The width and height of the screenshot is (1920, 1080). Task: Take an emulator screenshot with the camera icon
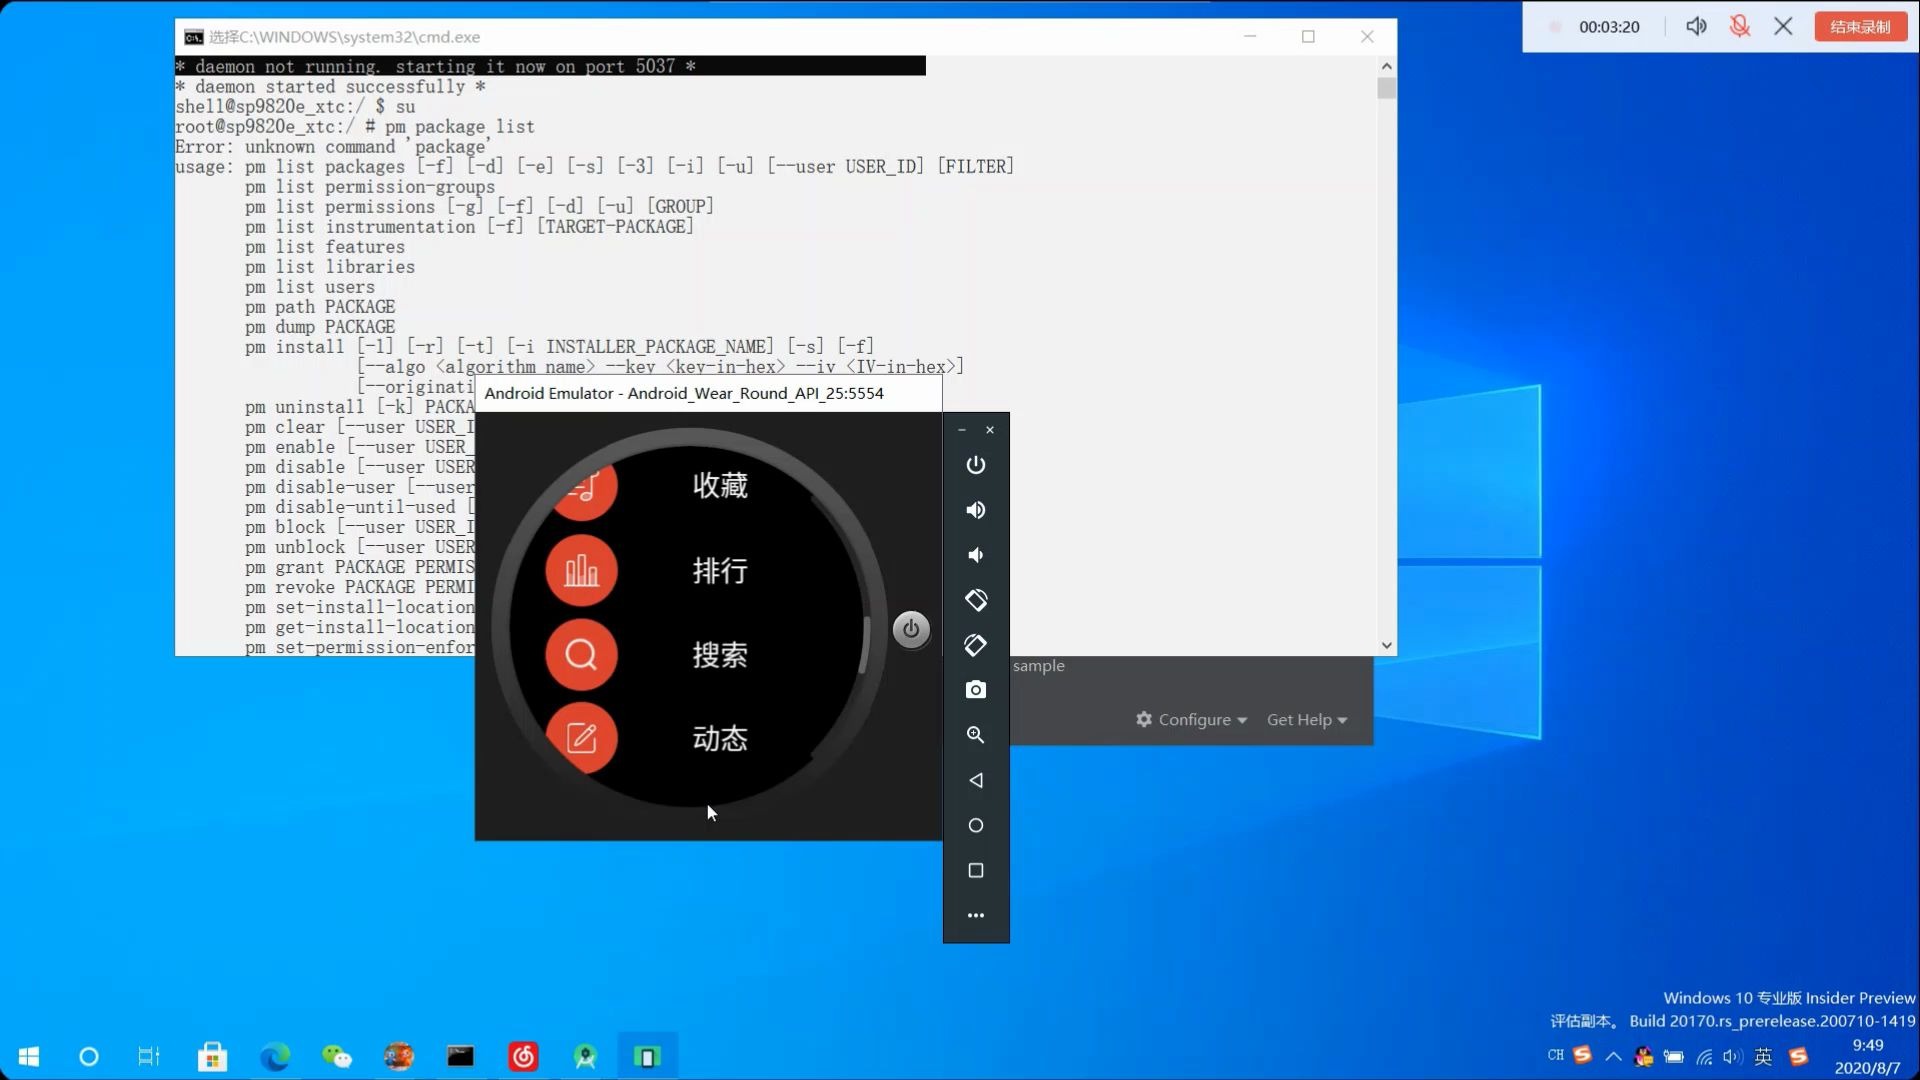click(975, 690)
